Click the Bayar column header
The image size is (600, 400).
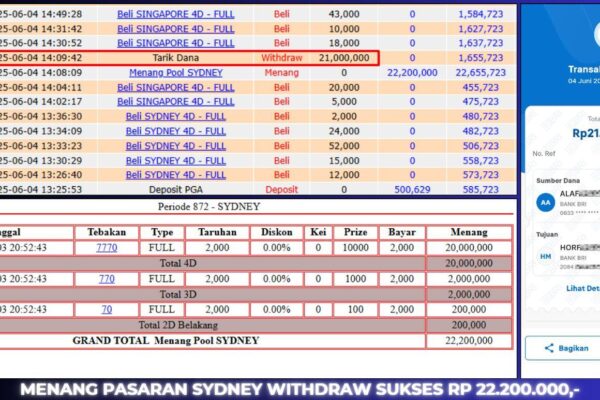coord(402,232)
